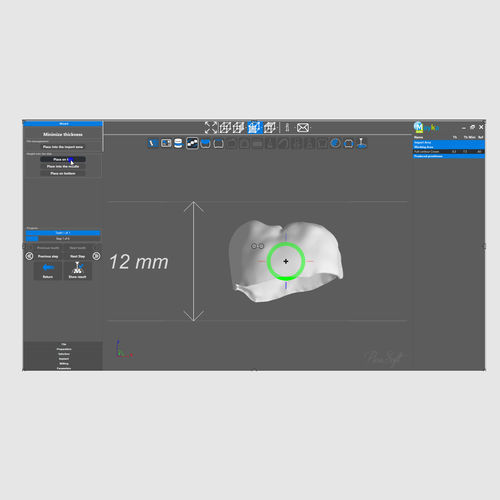500x500 pixels.
Task: Click the Name column header
Action: tap(419, 137)
